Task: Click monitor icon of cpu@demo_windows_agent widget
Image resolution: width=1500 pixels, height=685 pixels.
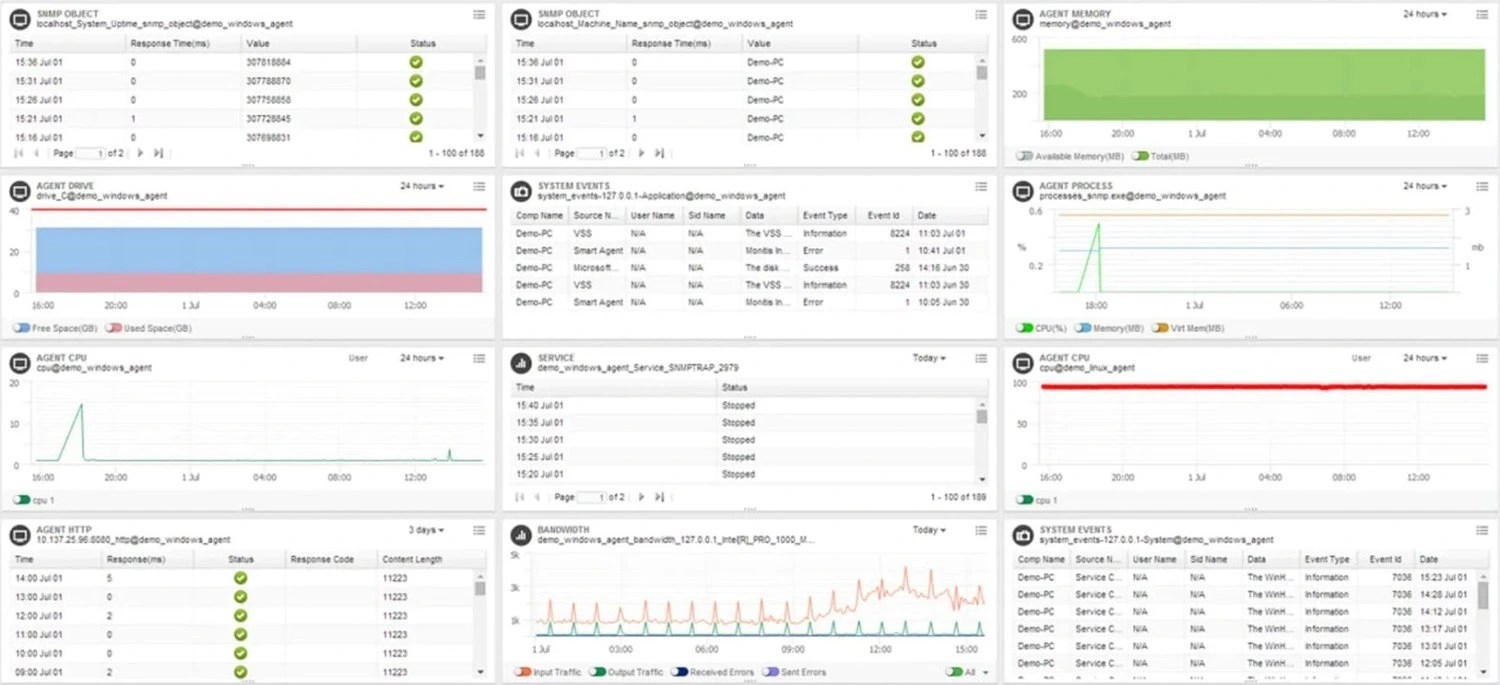Action: pos(19,363)
